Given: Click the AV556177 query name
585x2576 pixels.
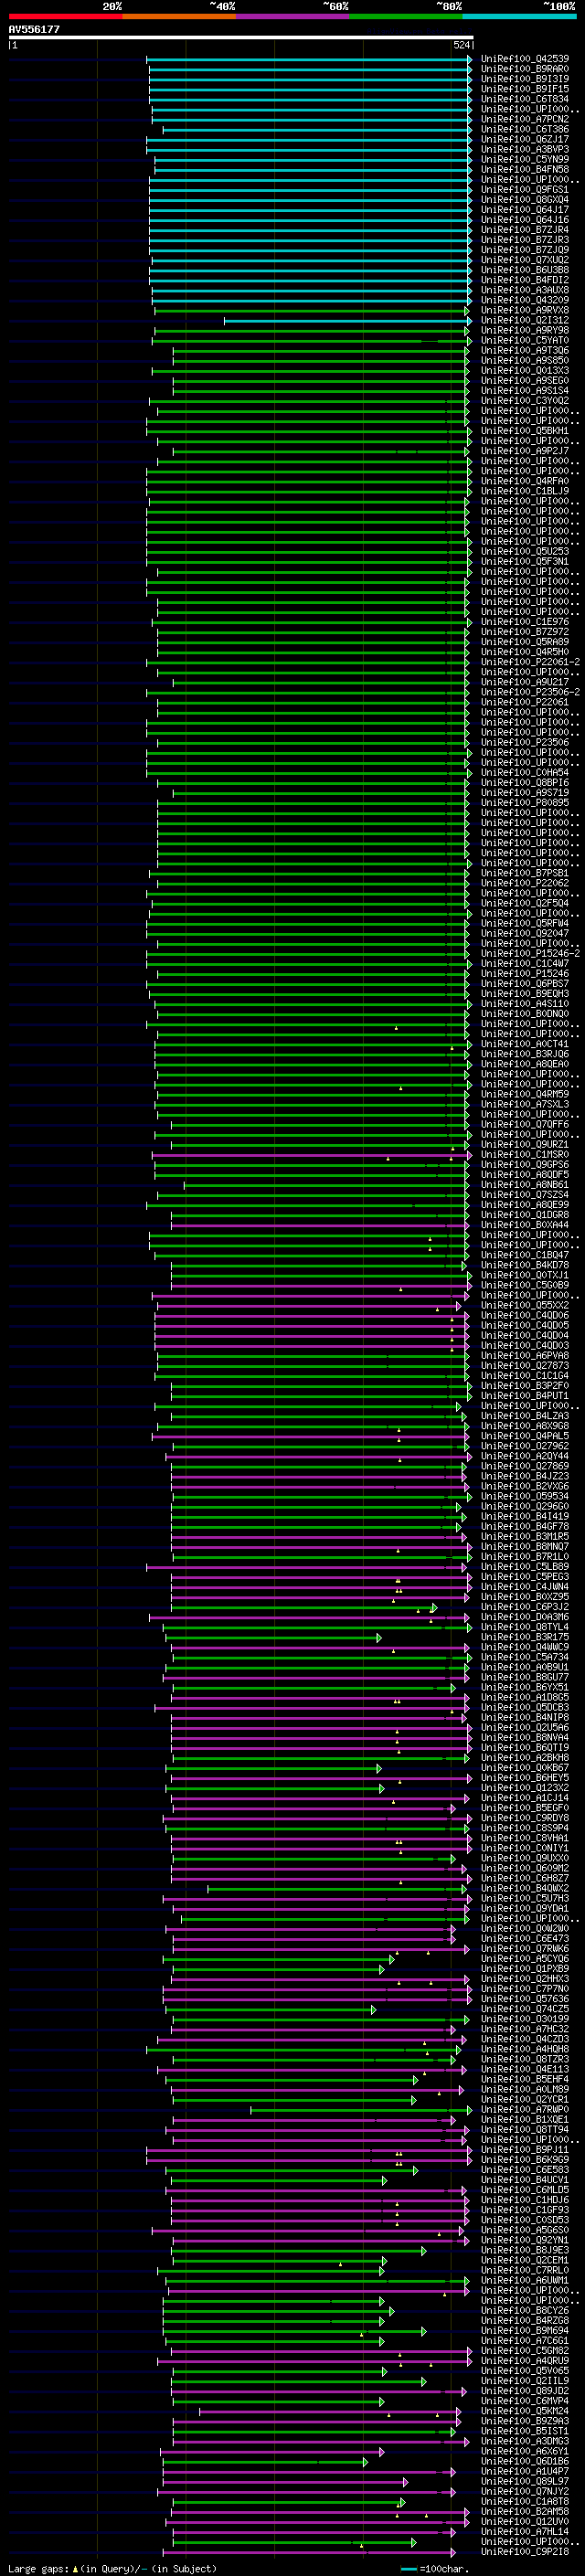Looking at the screenshot, I should point(34,29).
